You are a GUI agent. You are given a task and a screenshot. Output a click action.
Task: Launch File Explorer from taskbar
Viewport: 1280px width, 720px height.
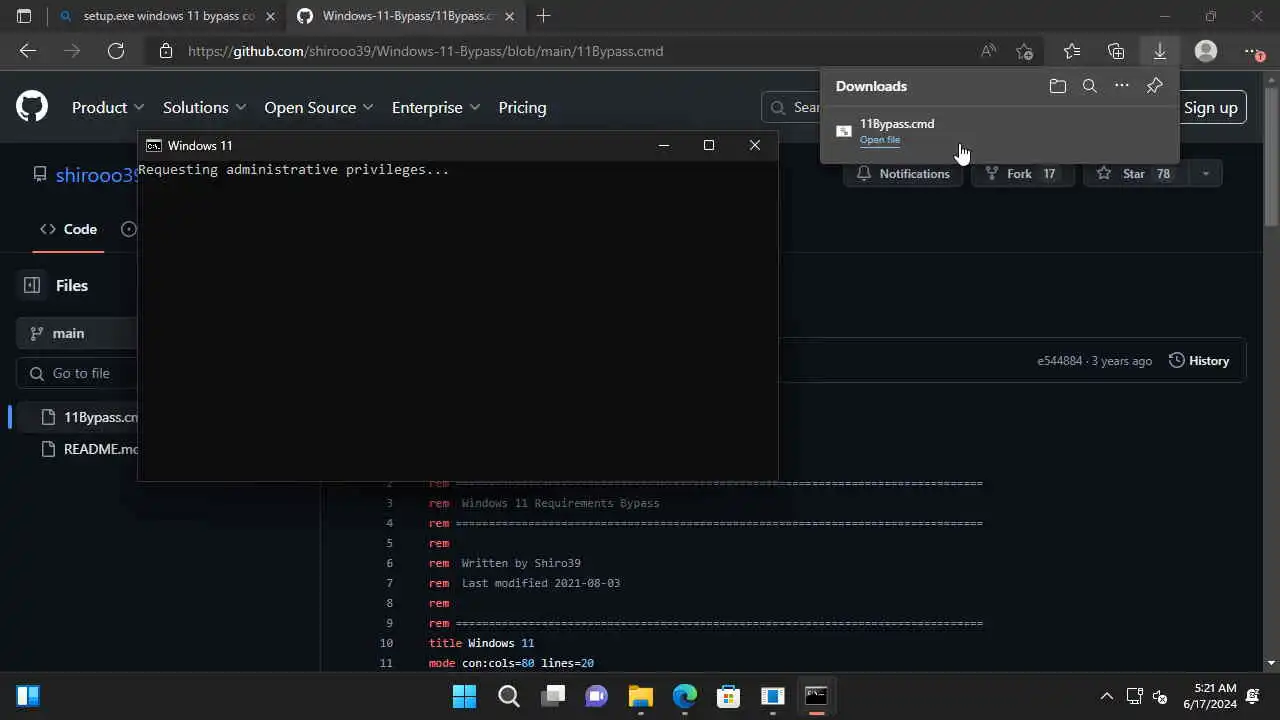pos(640,696)
